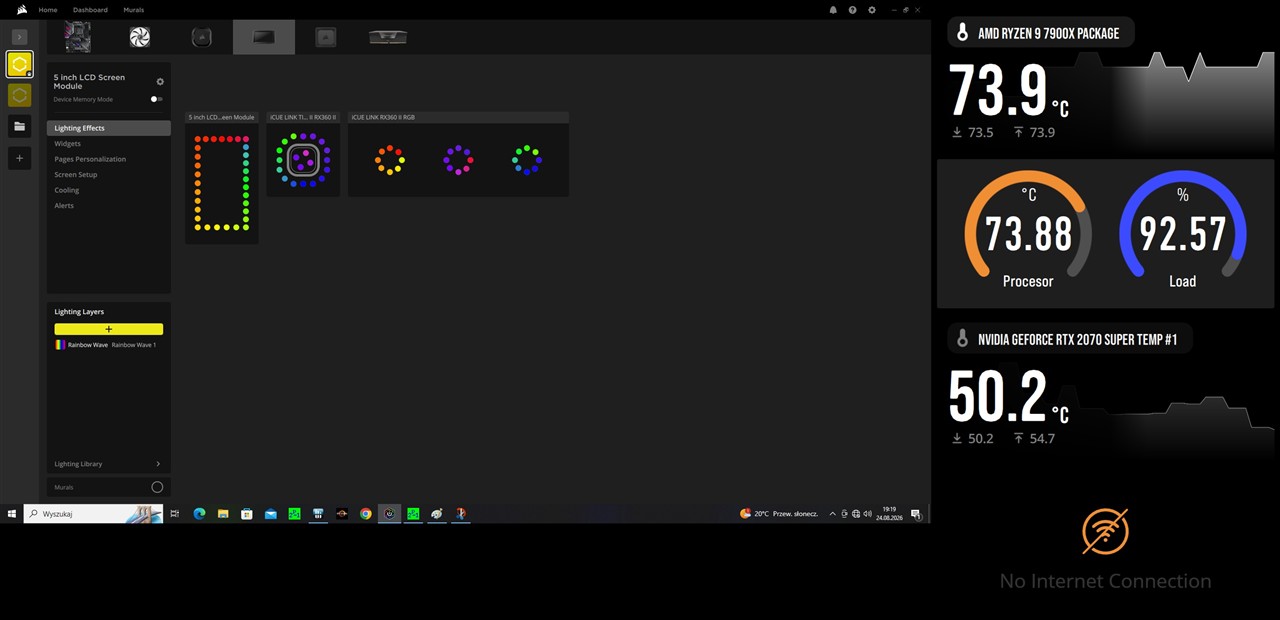
Task: Open network globe tray icon
Action: [856, 514]
